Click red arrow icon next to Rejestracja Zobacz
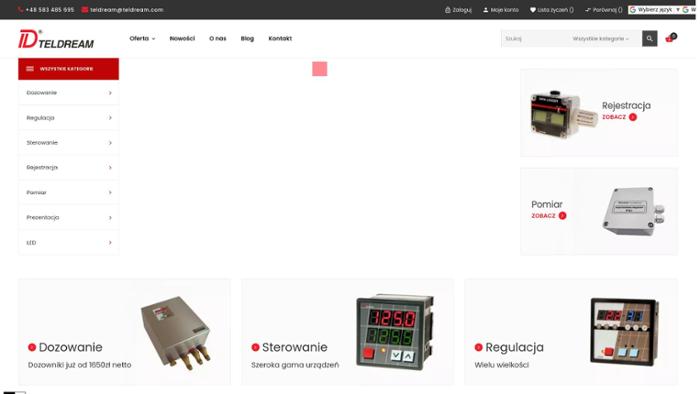This screenshot has width=700, height=394. 633,117
